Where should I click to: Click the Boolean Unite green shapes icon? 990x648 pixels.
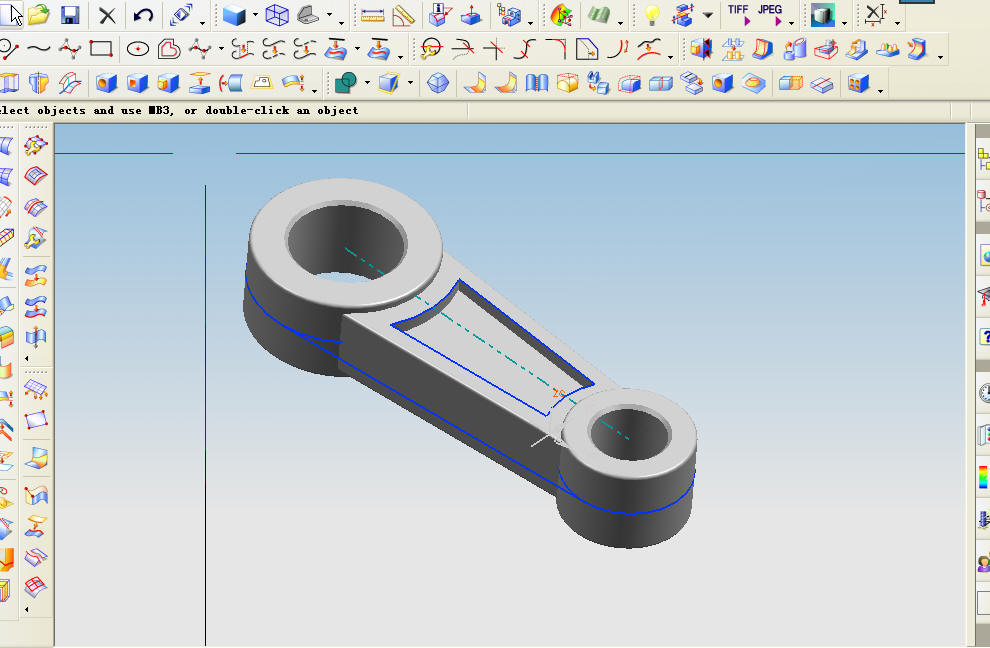(x=346, y=82)
